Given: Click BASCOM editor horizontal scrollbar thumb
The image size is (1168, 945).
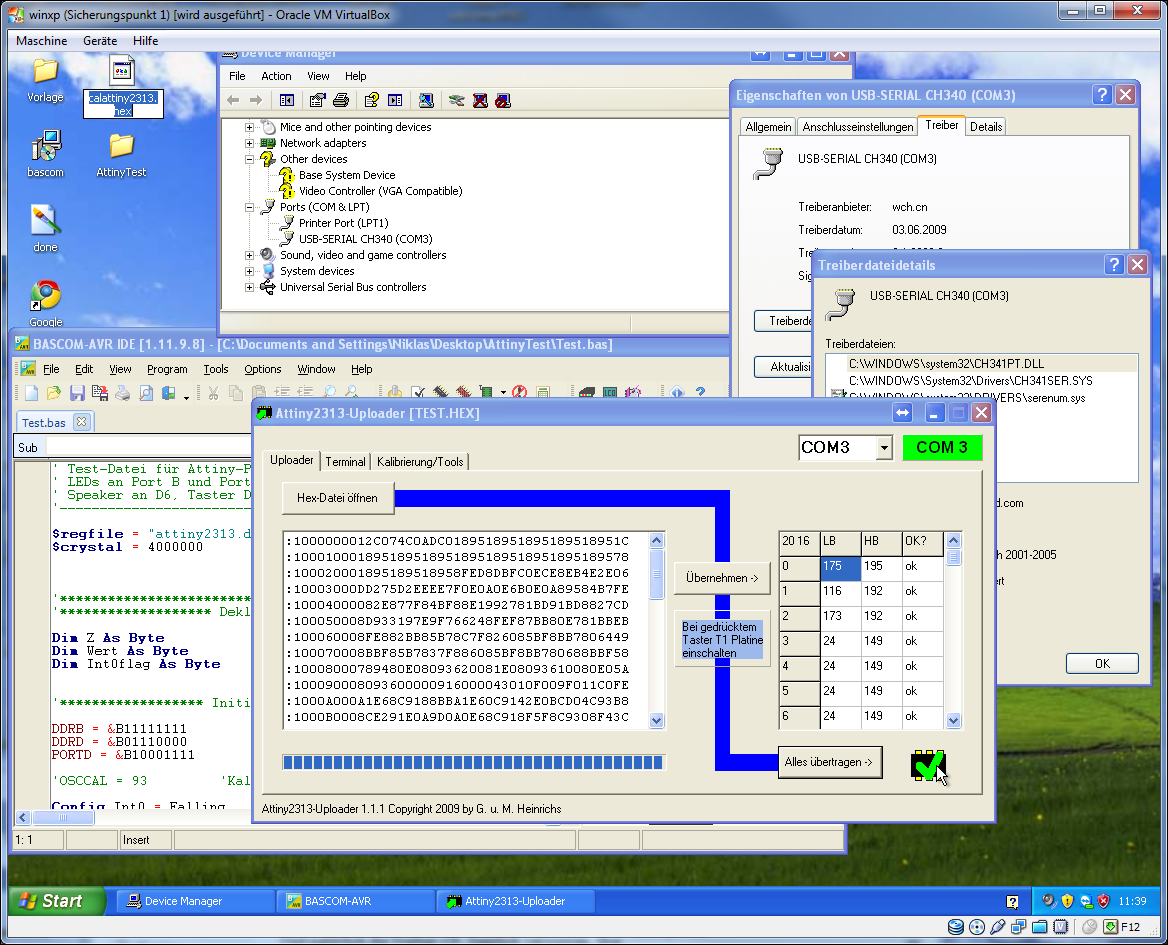Looking at the screenshot, I should tap(63, 818).
